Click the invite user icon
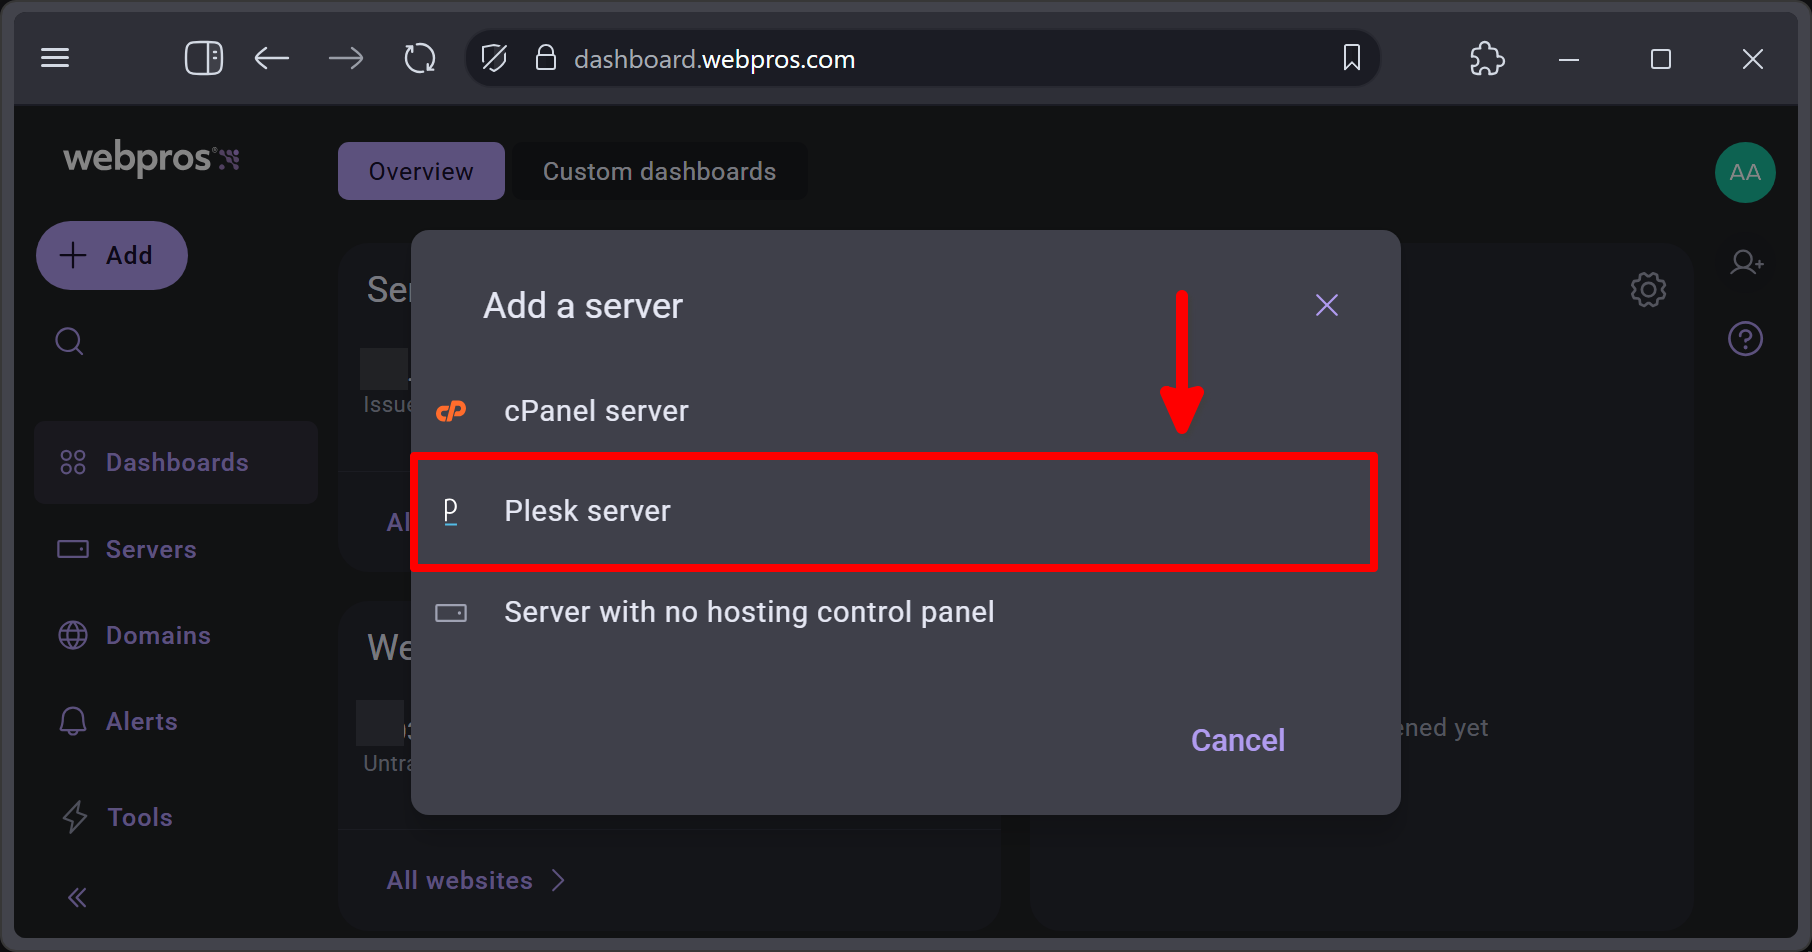 pos(1746,262)
